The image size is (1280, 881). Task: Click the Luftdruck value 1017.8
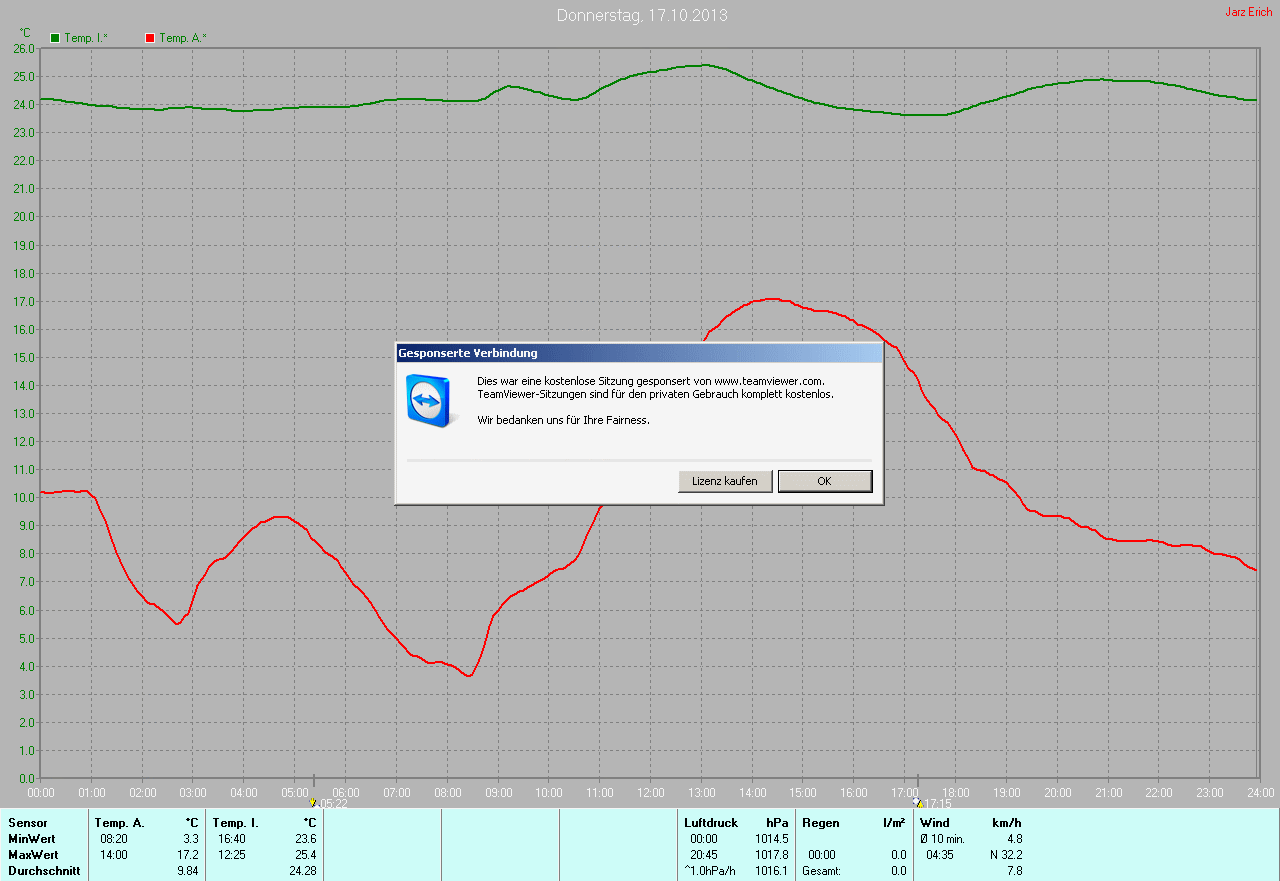tap(771, 855)
